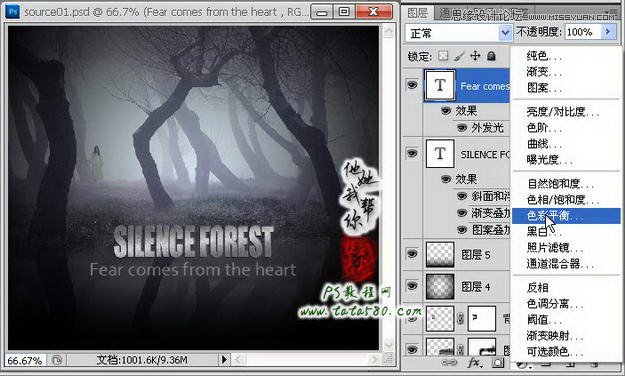Select the 图层 5 layer name

pyautogui.click(x=476, y=254)
